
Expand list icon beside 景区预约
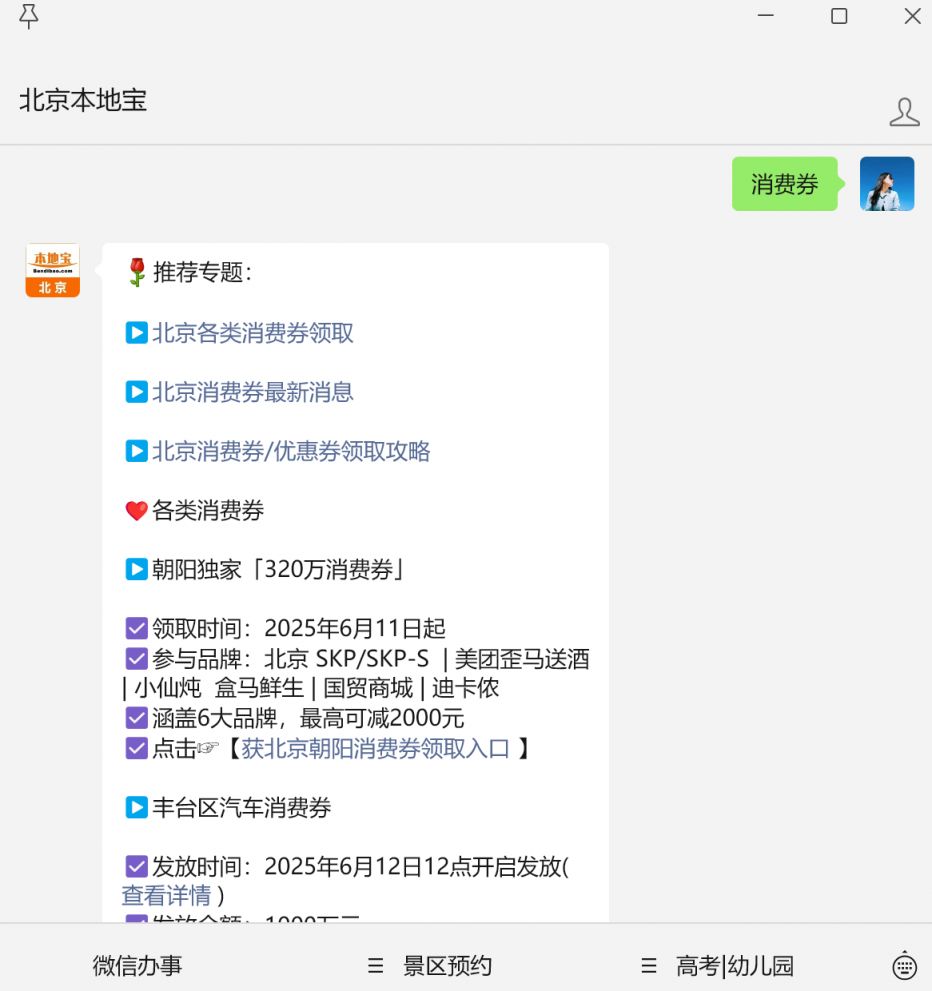[376, 966]
